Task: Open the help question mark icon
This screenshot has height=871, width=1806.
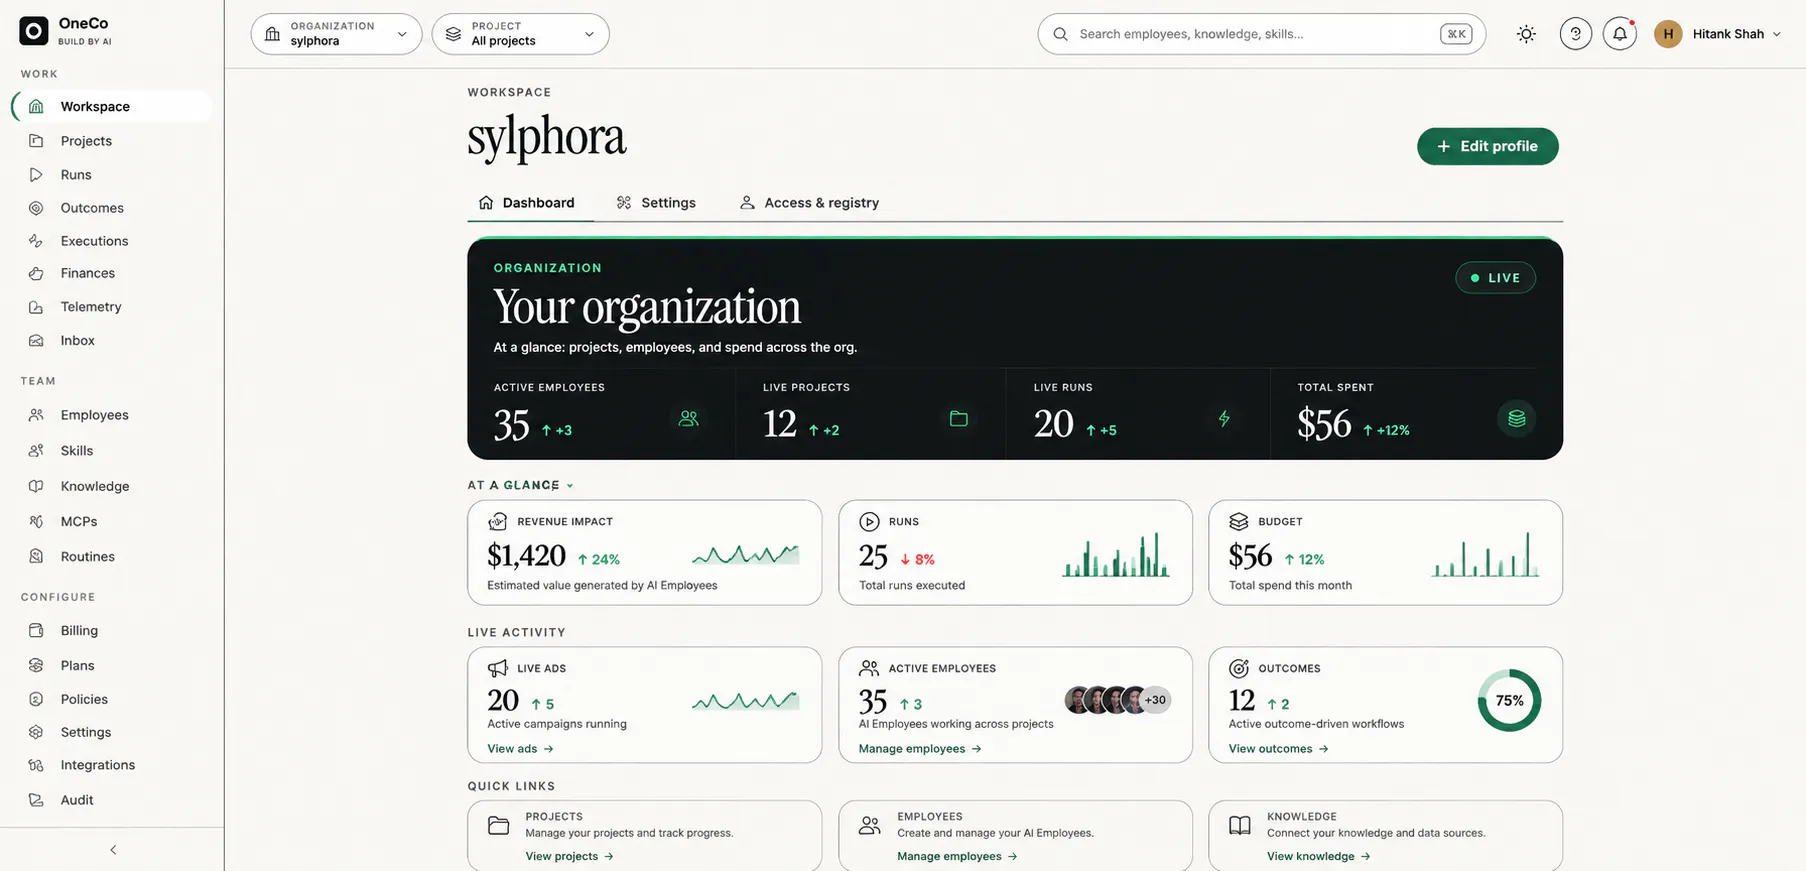Action: tap(1576, 34)
